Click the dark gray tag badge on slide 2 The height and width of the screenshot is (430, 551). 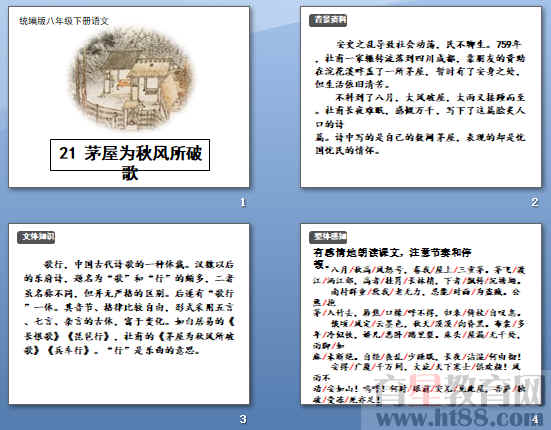click(x=328, y=20)
